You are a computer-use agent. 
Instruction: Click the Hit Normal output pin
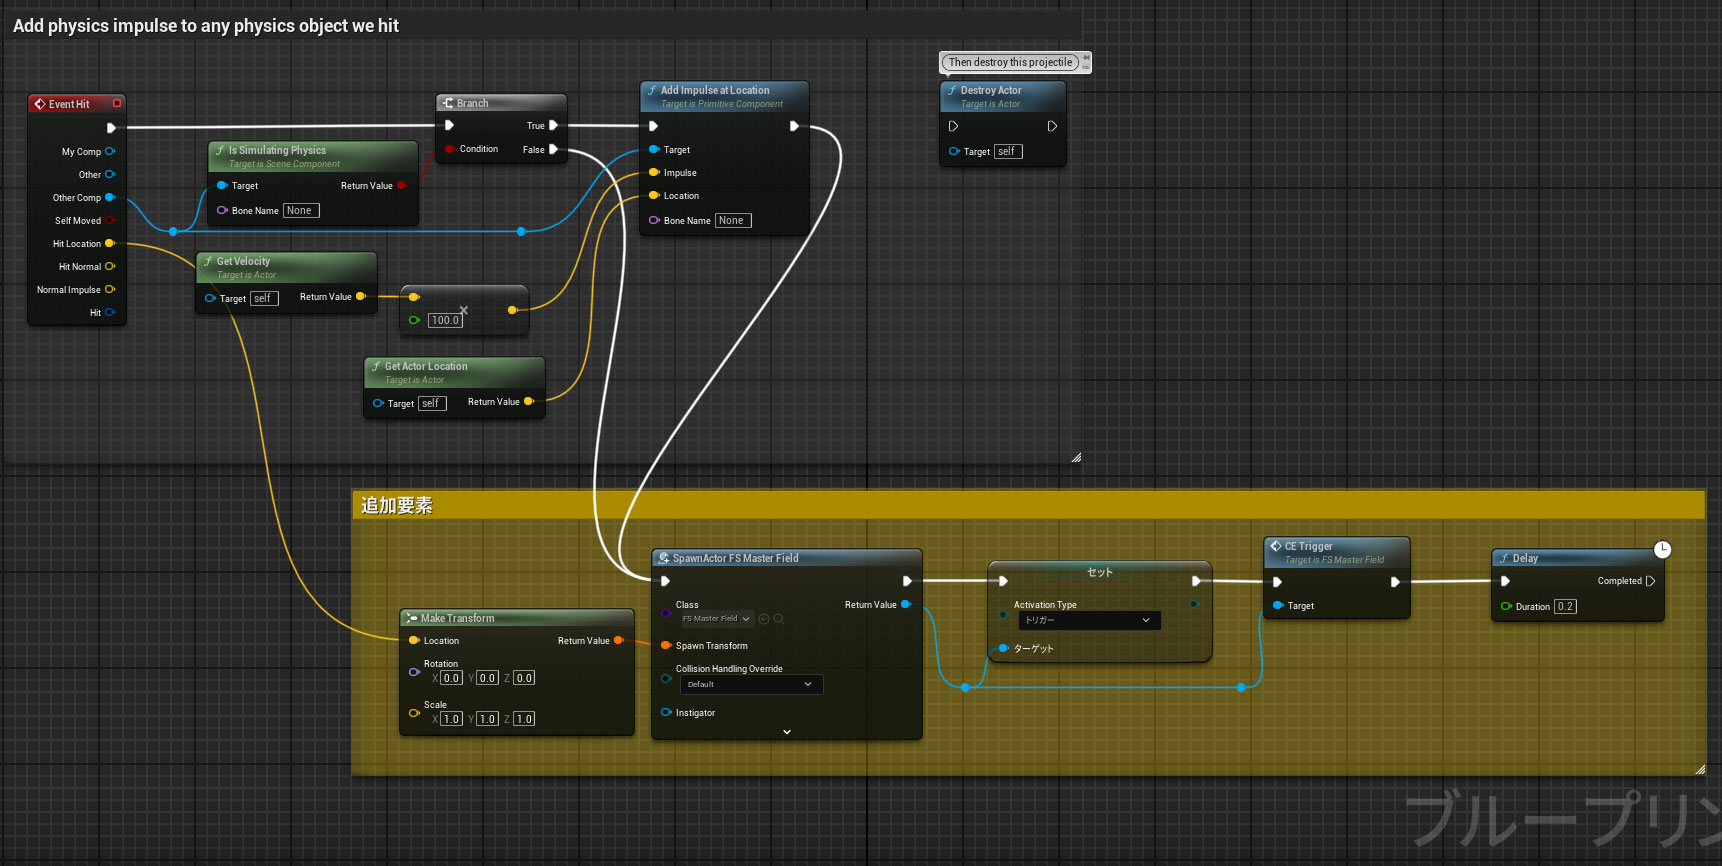tap(110, 266)
